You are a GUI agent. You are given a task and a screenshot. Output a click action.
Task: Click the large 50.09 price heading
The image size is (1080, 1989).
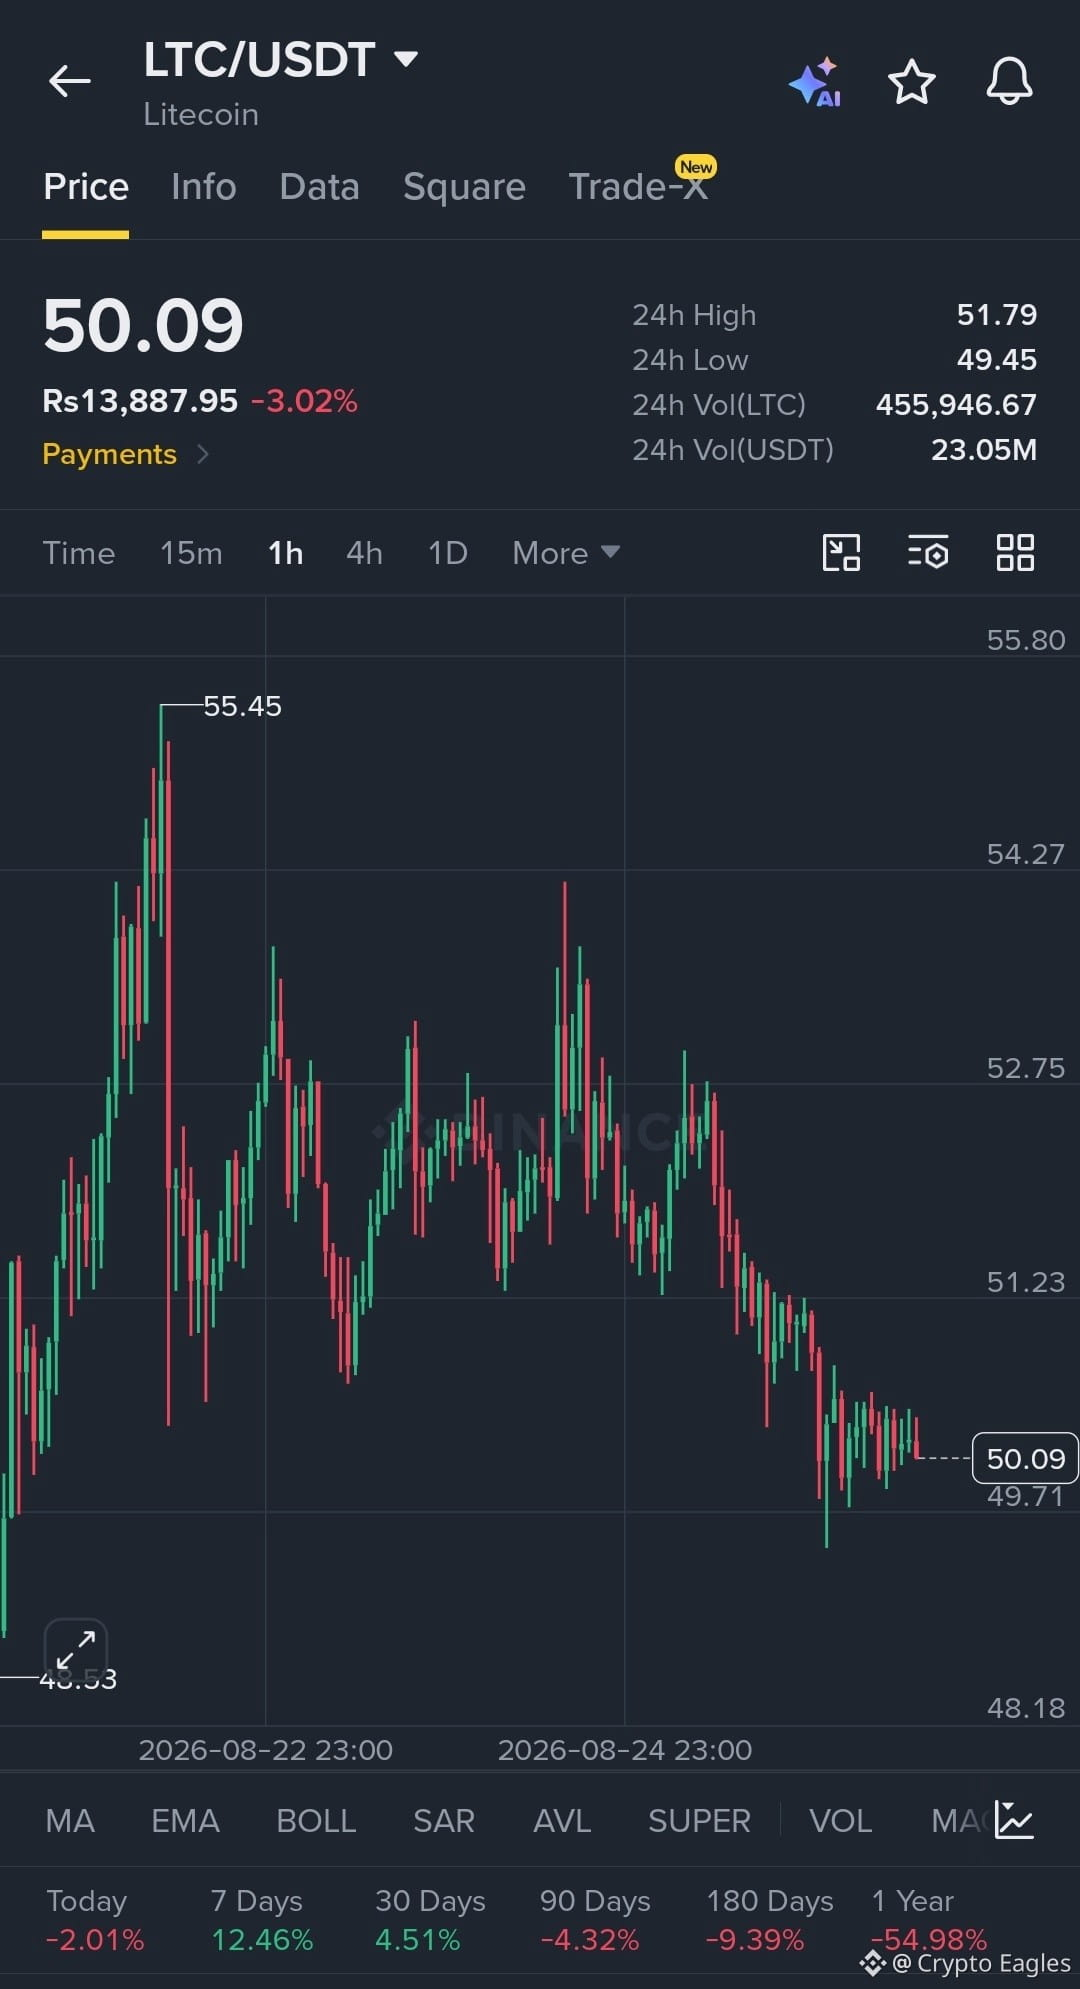coord(143,326)
